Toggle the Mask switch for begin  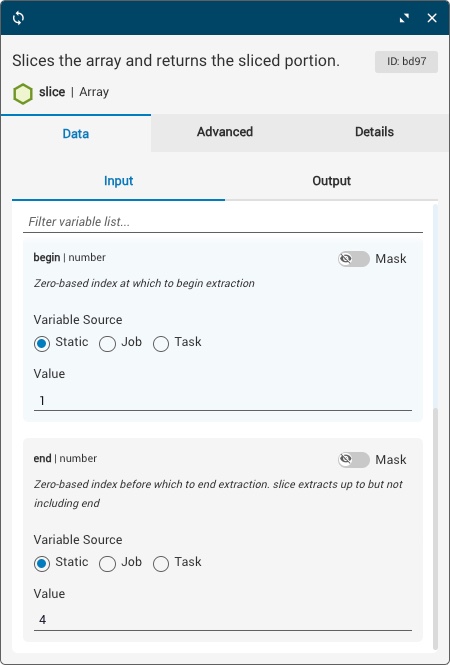tap(354, 259)
